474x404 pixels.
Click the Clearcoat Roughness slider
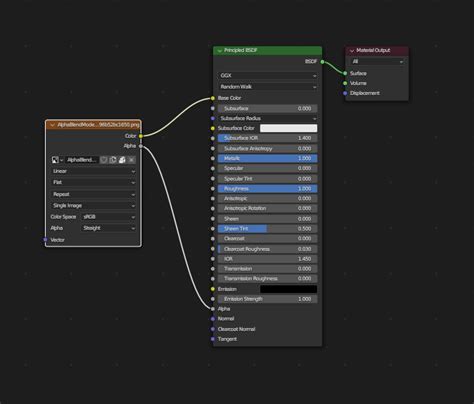pos(268,249)
